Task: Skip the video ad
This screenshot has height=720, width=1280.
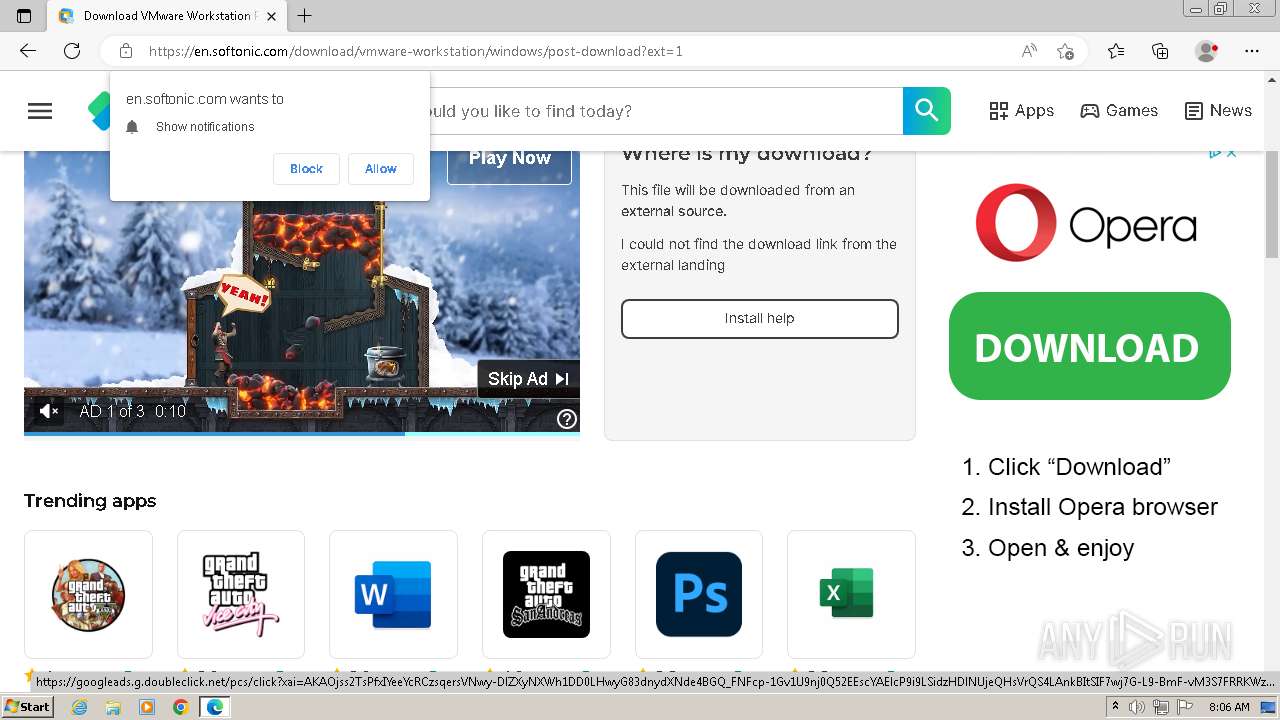Action: (x=528, y=379)
